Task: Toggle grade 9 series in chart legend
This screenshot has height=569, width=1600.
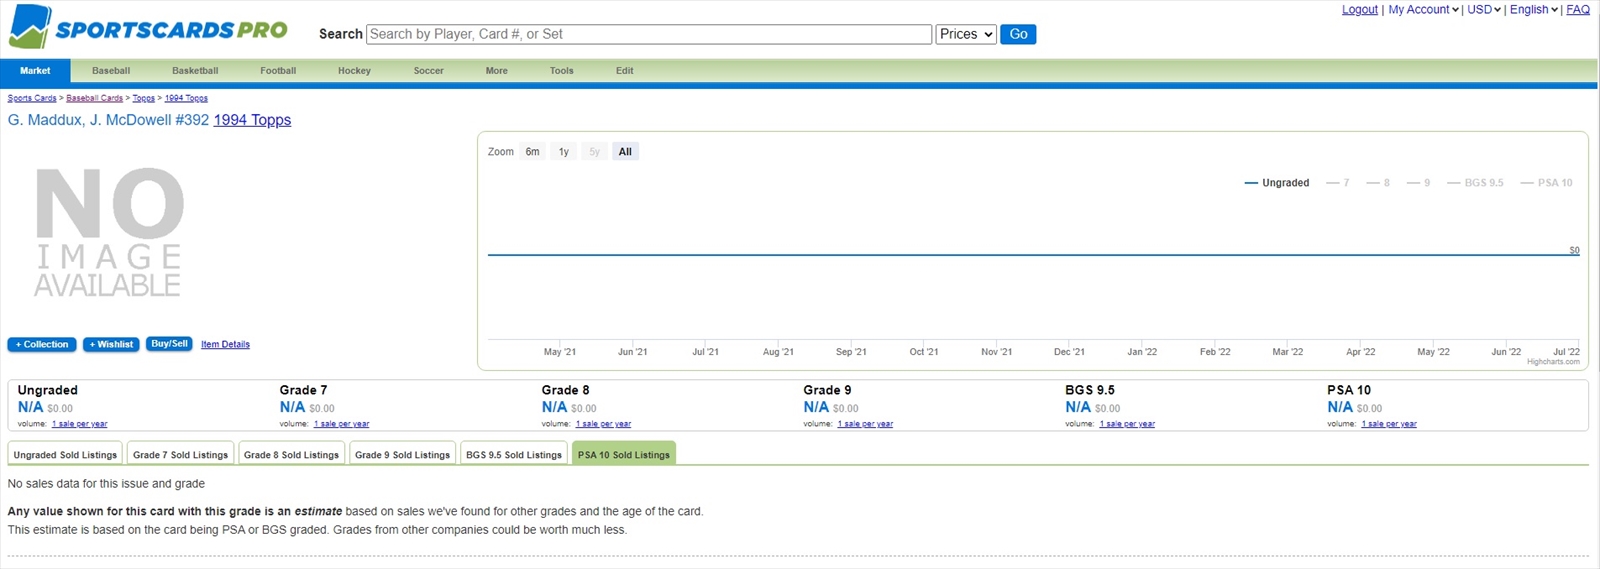Action: [1418, 183]
